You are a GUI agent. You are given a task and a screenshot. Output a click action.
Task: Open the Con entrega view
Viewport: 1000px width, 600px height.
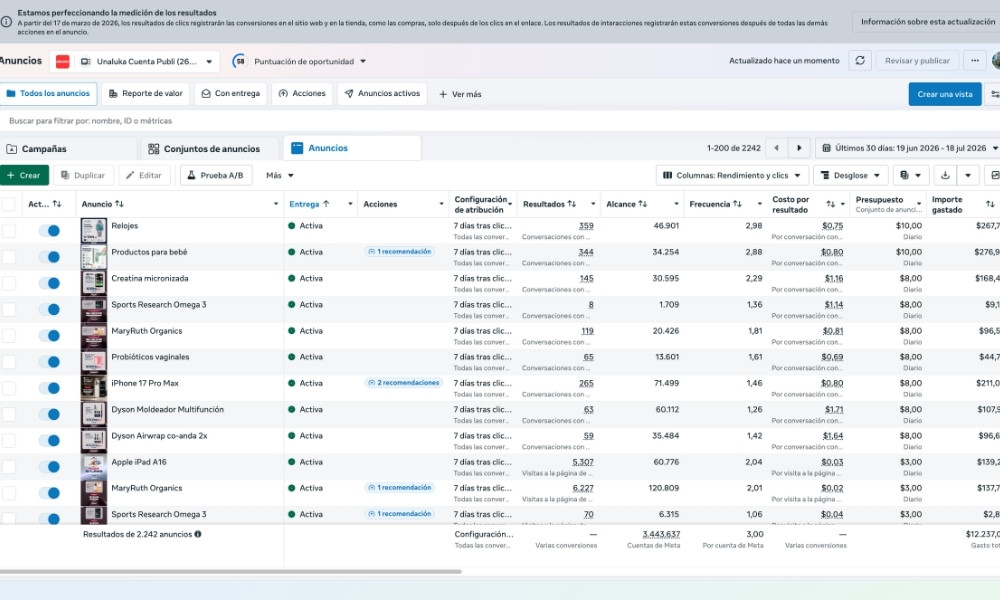tap(231, 94)
